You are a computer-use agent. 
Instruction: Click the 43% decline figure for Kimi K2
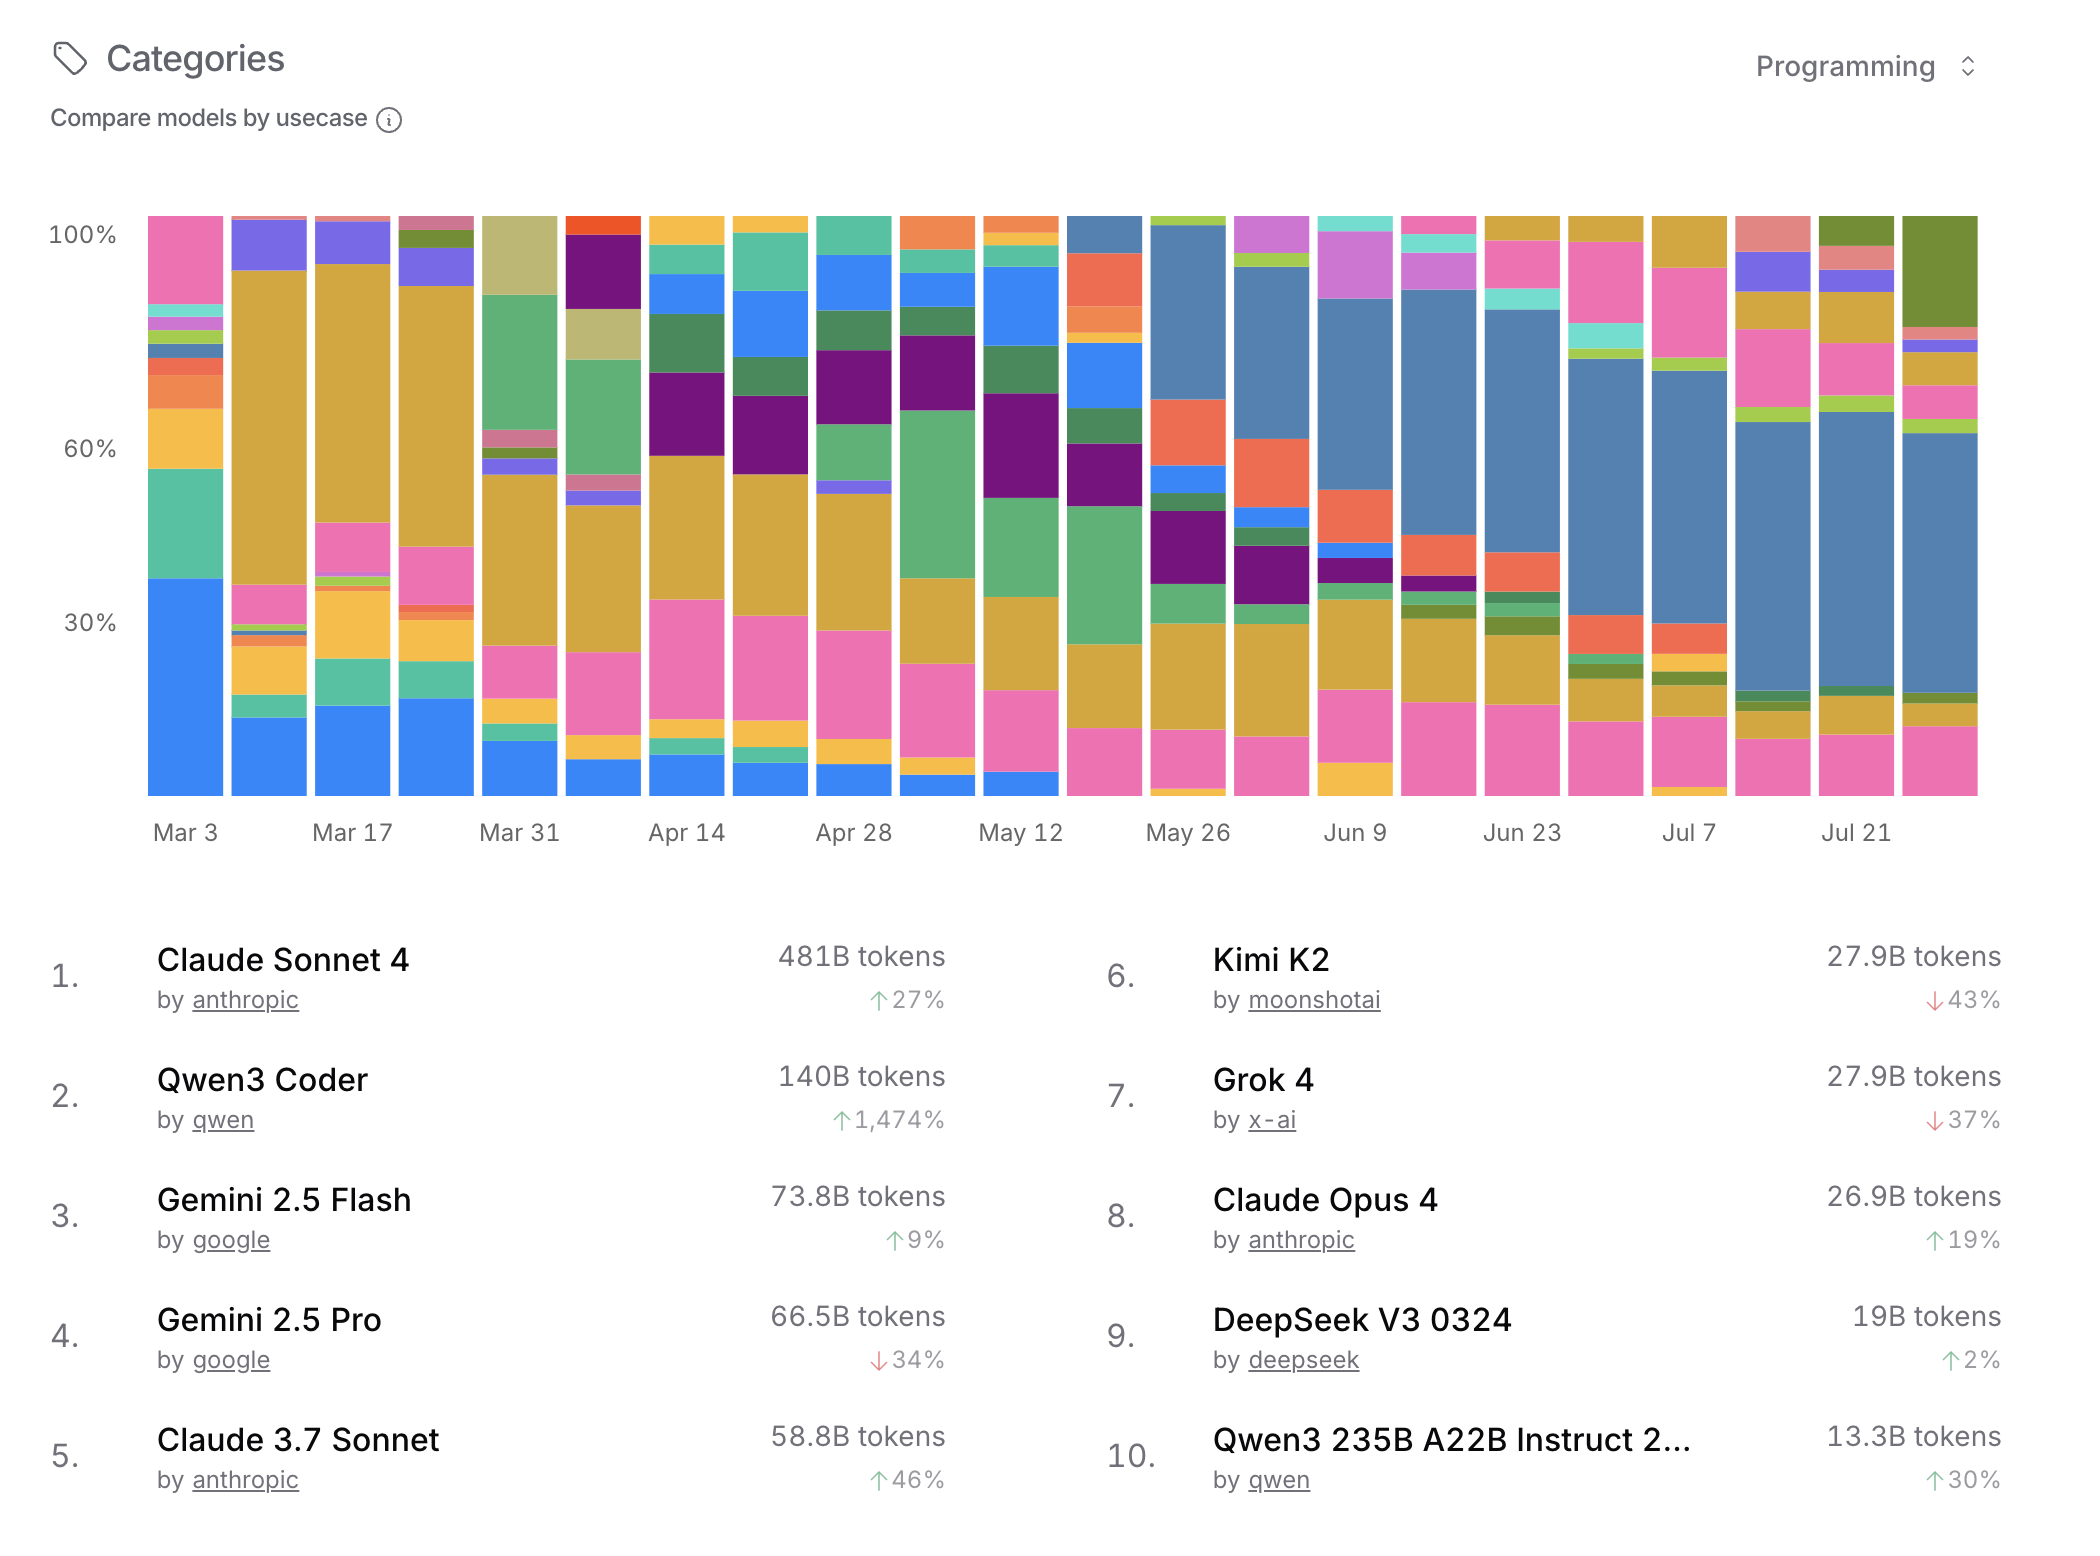coord(1963,1000)
